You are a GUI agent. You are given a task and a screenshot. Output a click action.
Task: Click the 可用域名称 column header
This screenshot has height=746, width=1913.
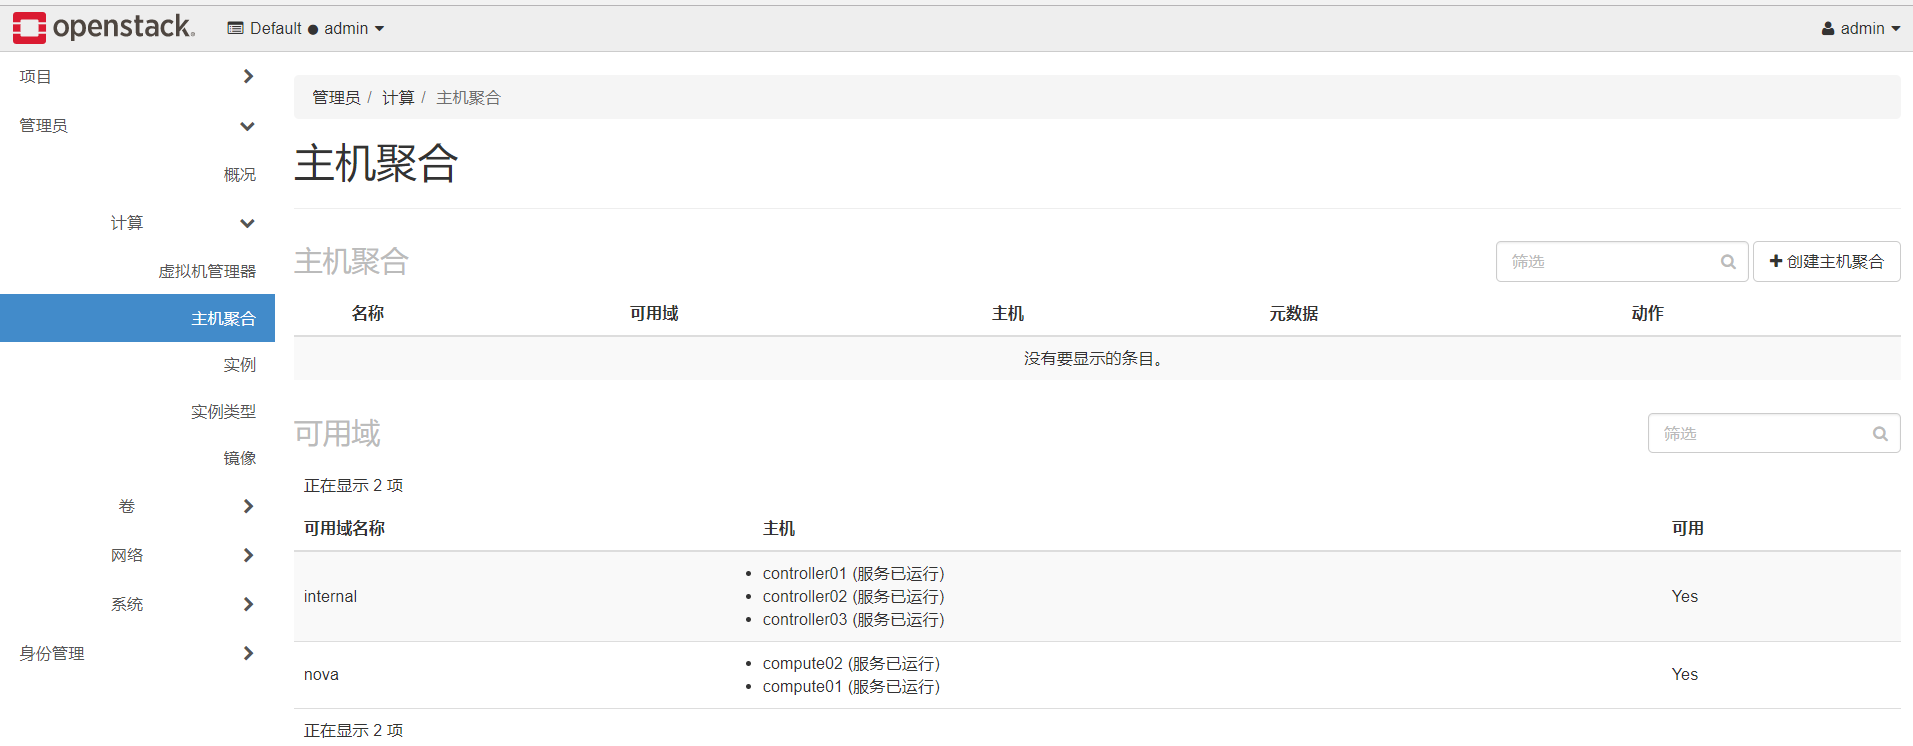(x=344, y=528)
